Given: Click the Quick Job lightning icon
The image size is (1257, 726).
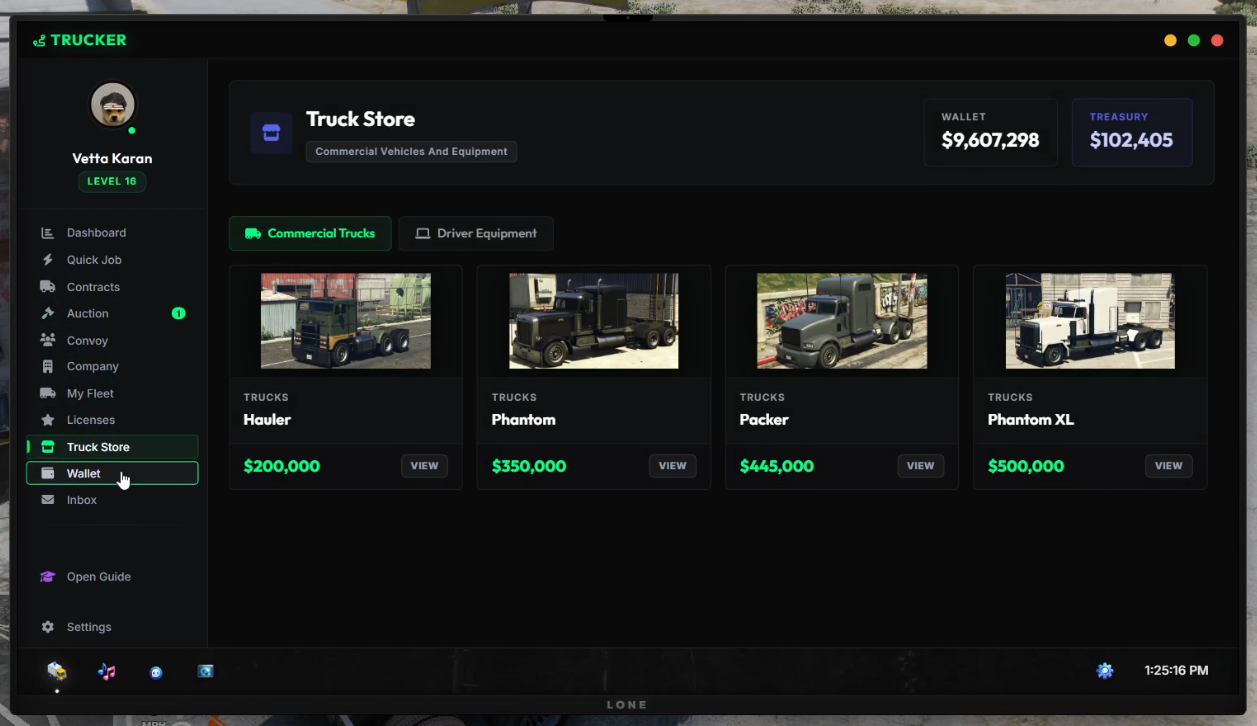Looking at the screenshot, I should 47,260.
